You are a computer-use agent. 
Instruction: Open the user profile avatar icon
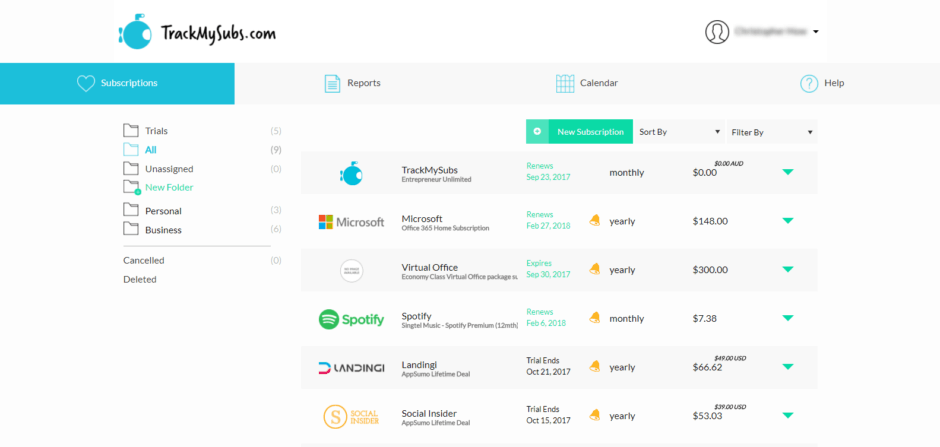tap(717, 32)
